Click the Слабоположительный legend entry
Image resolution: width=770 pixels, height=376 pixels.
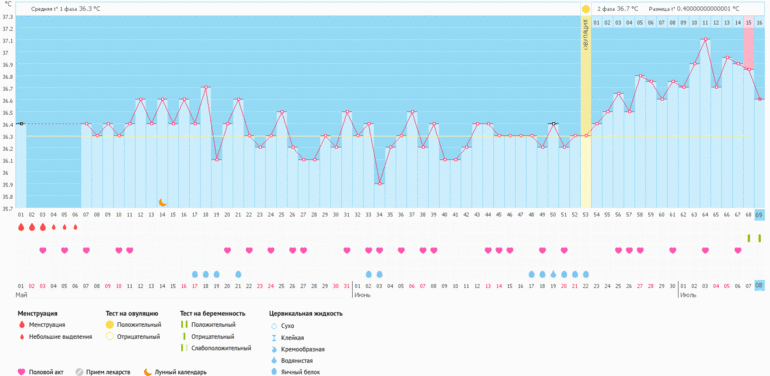pos(221,349)
